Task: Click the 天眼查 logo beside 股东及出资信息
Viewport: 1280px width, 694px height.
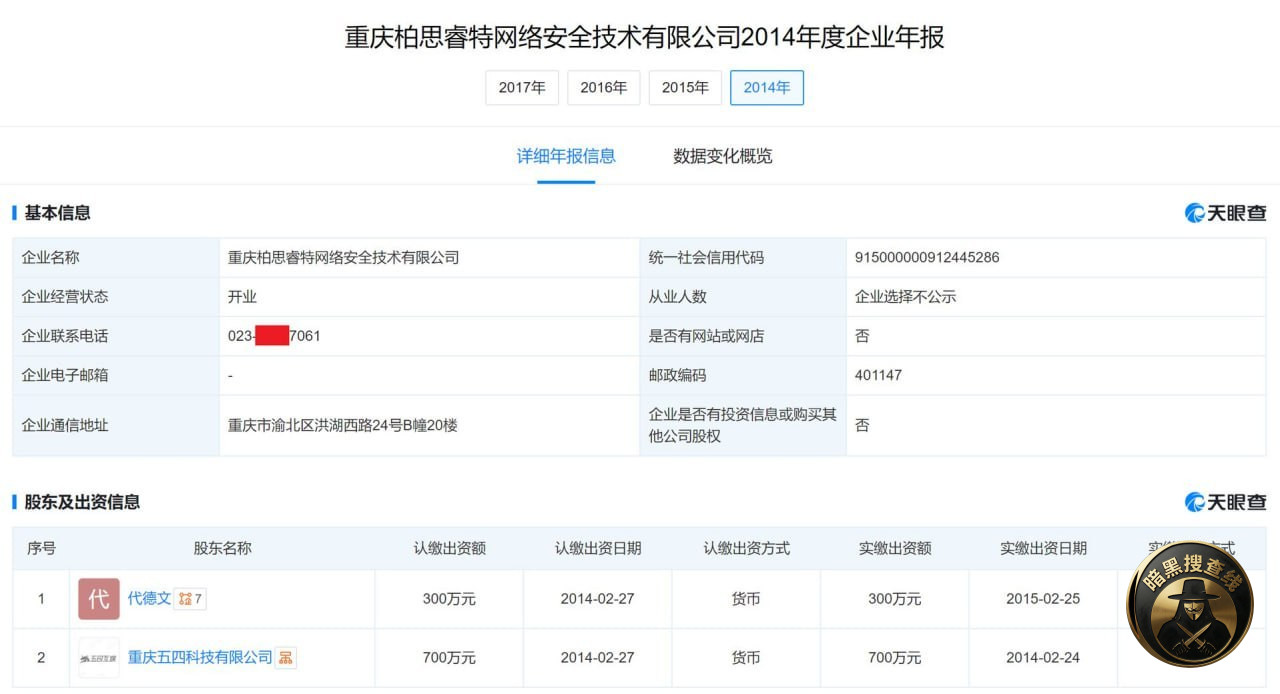Action: coord(1225,502)
